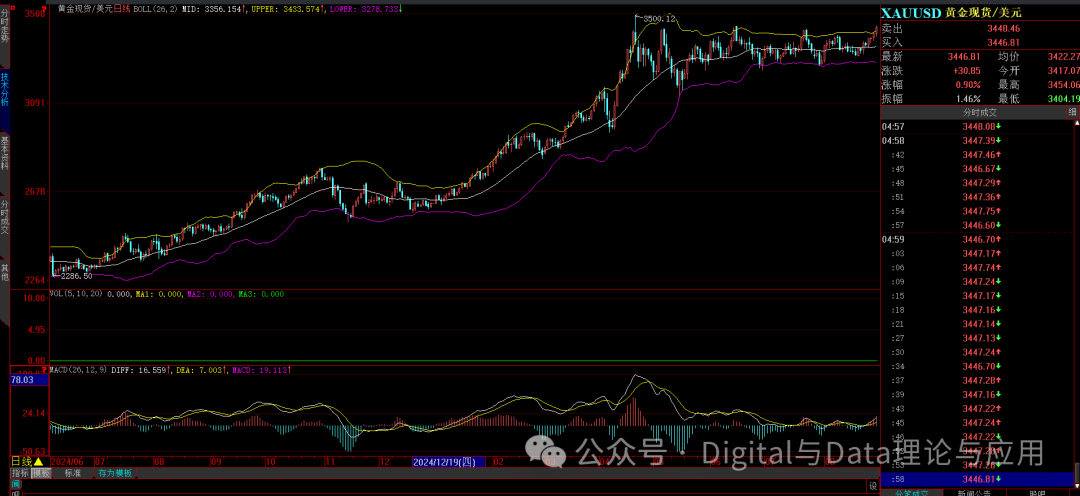This screenshot has width=1080, height=496.
Task: Click the BOLL UPPER value 3433.574
Action: coord(302,8)
